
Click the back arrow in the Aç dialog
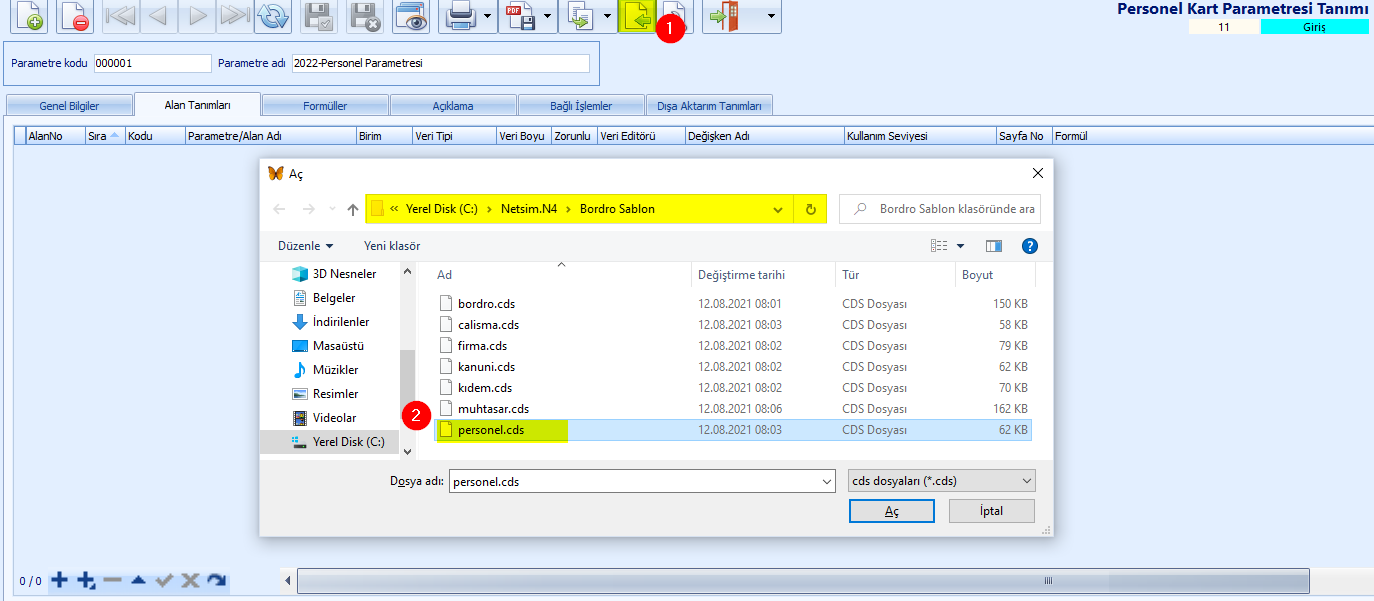click(279, 209)
